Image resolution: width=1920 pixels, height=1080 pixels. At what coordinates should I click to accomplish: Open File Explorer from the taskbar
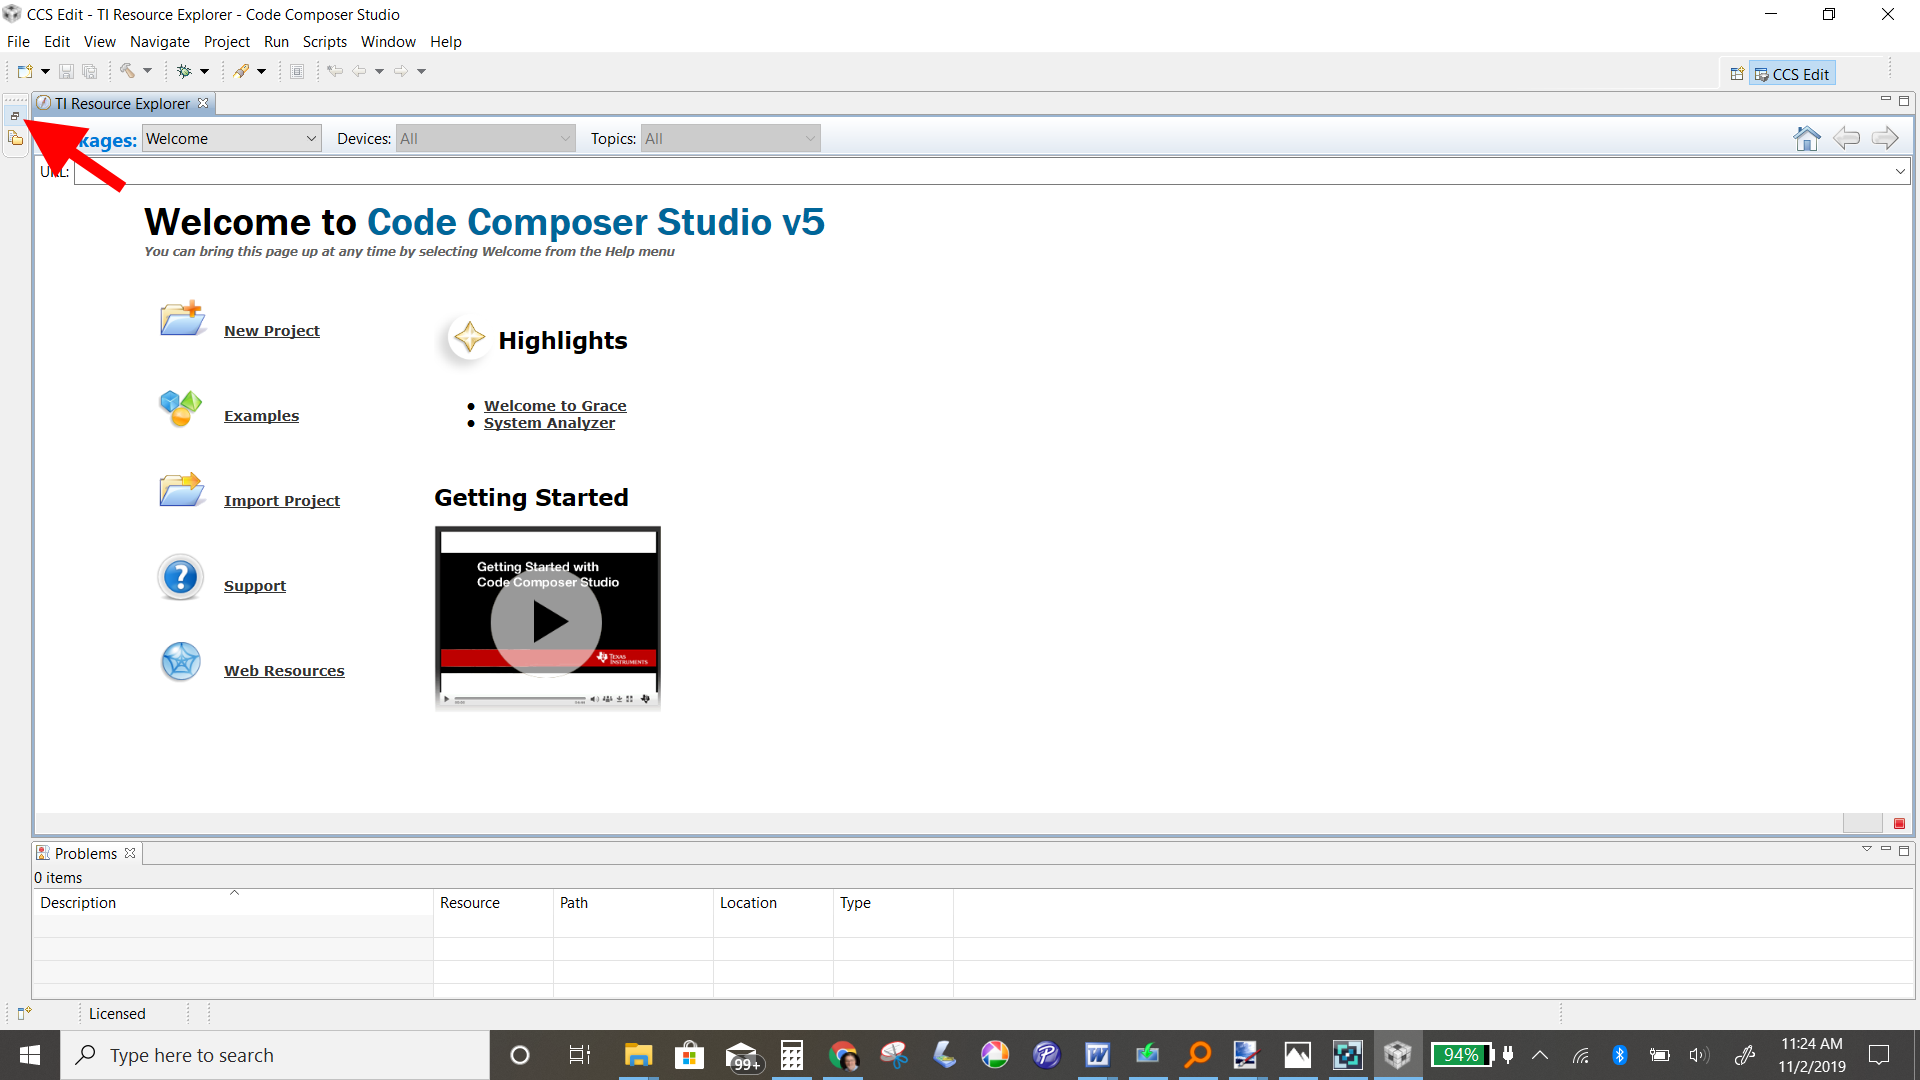638,1055
